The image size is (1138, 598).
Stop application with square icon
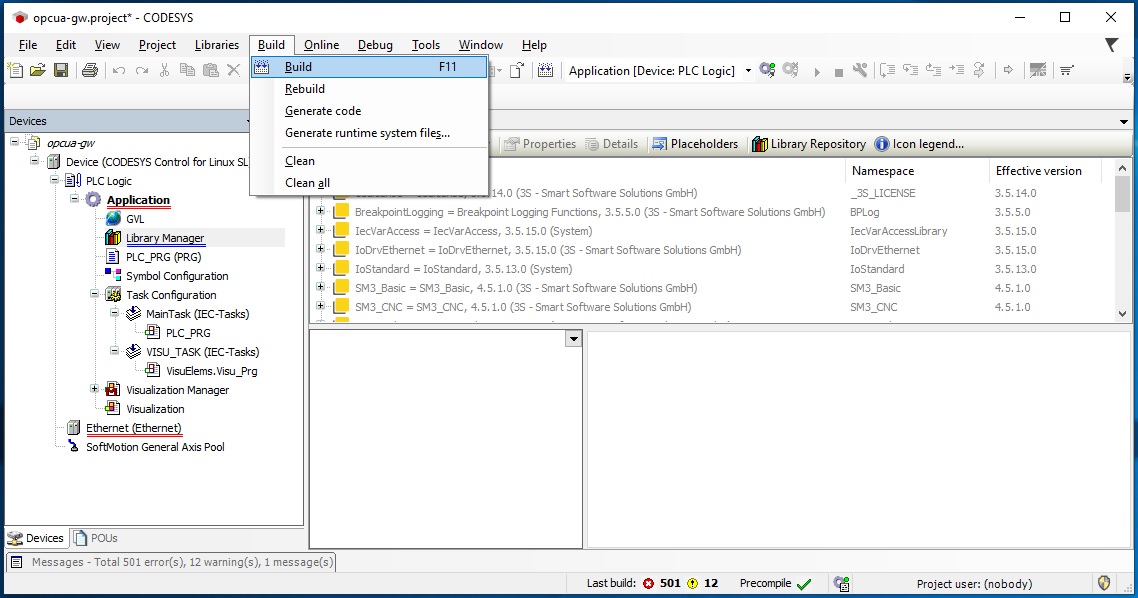tap(838, 73)
